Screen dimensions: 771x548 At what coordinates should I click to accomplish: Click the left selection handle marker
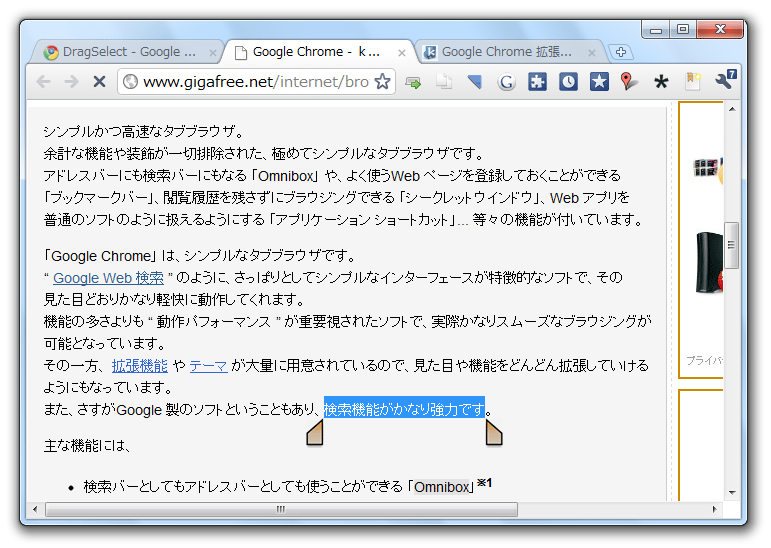point(315,433)
